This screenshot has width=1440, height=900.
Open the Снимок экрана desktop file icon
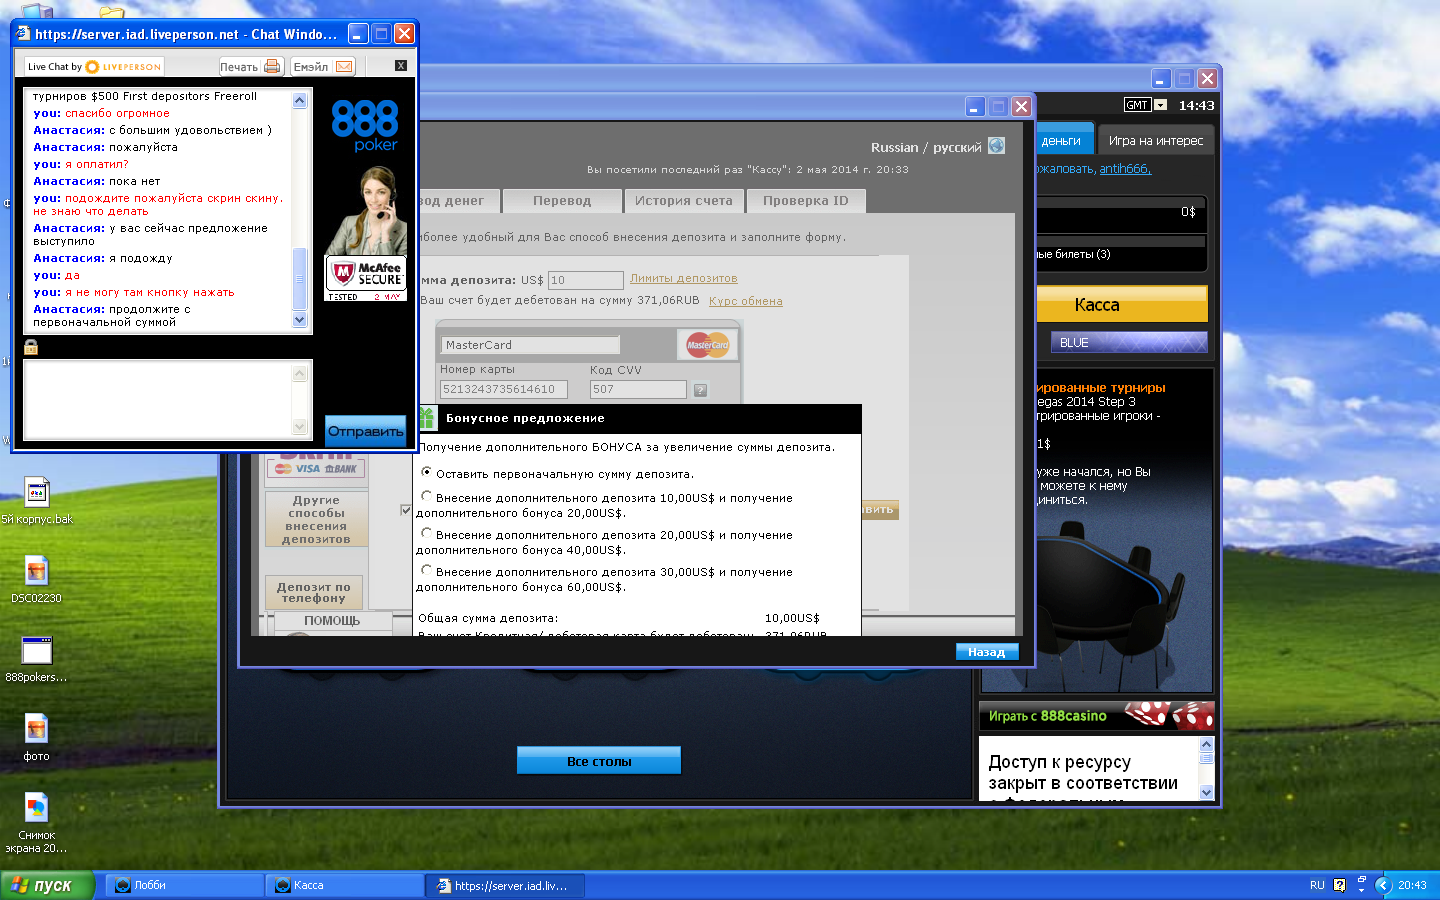pyautogui.click(x=37, y=822)
